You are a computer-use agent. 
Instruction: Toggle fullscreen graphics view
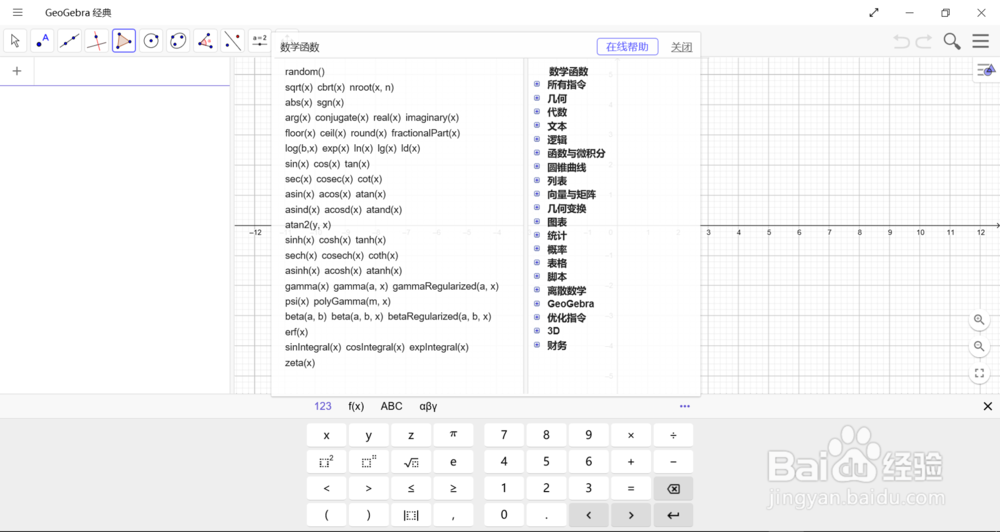tap(979, 373)
